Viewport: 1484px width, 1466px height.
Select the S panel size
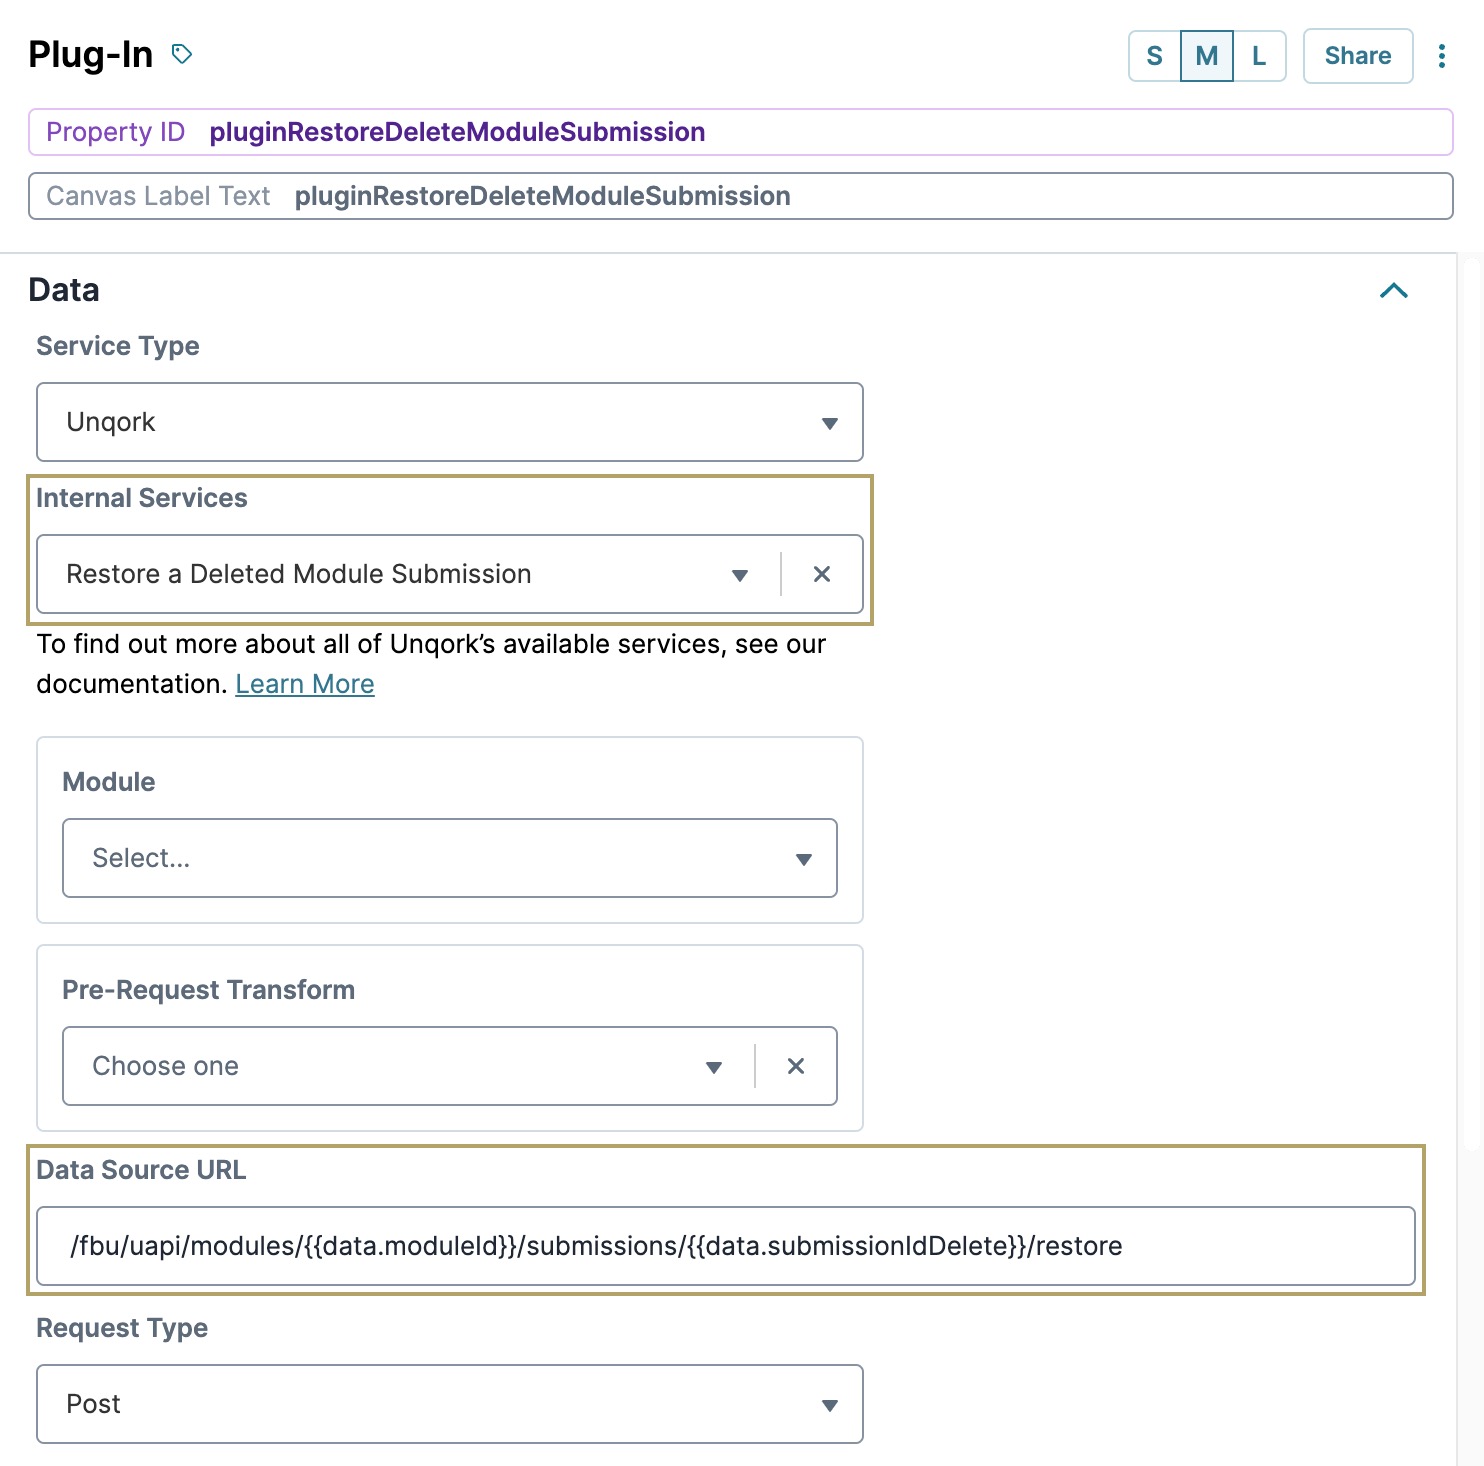coord(1154,56)
